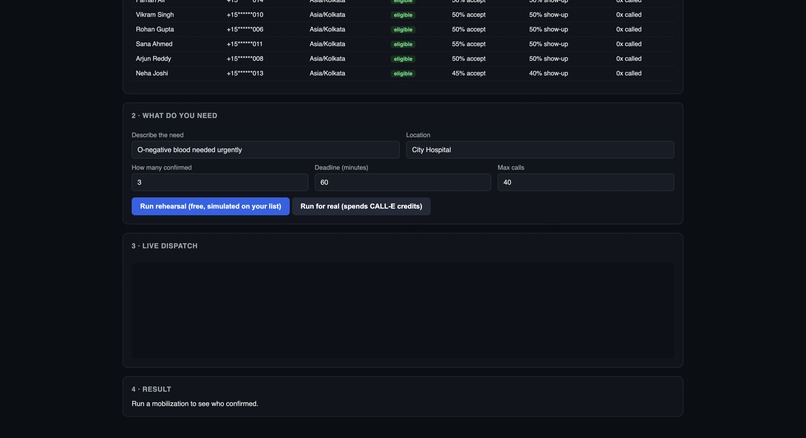Viewport: 806px width, 438px height.
Task: Click 55% accept in Sana Ahmed row
Action: click(468, 44)
